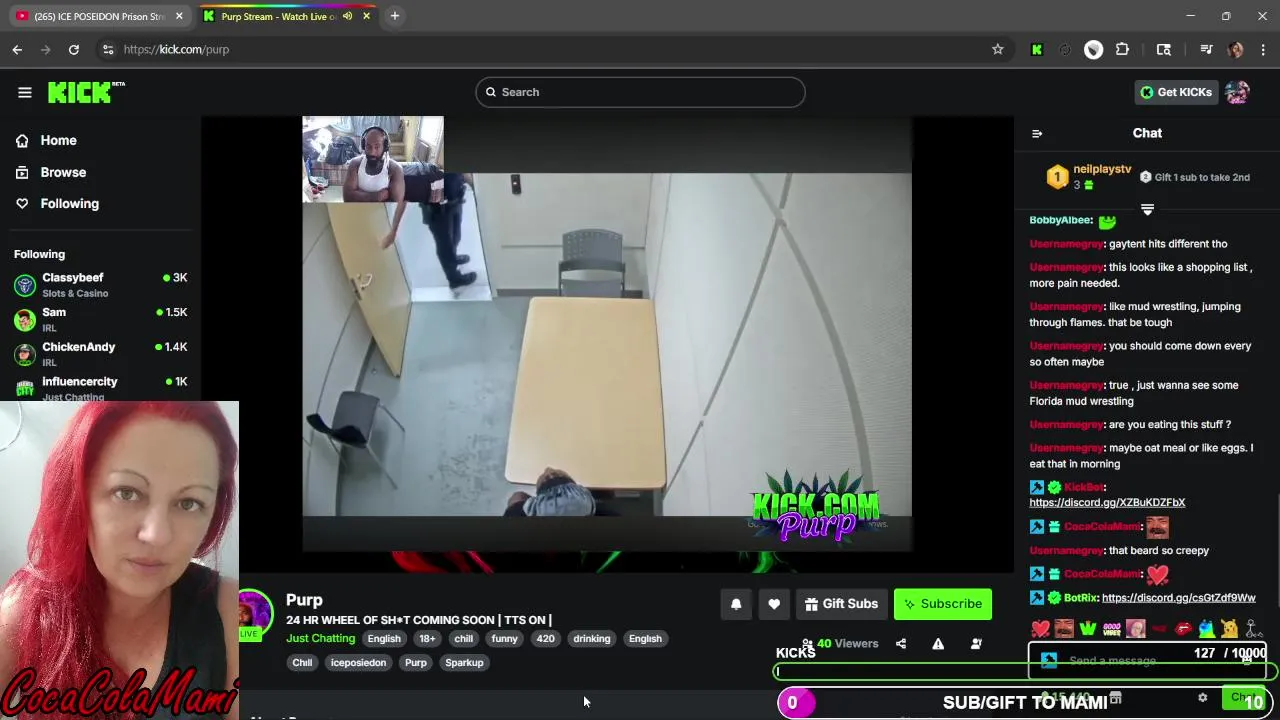This screenshot has height=720, width=1280.
Task: Open the Kick browser extension icon
Action: tap(1037, 49)
